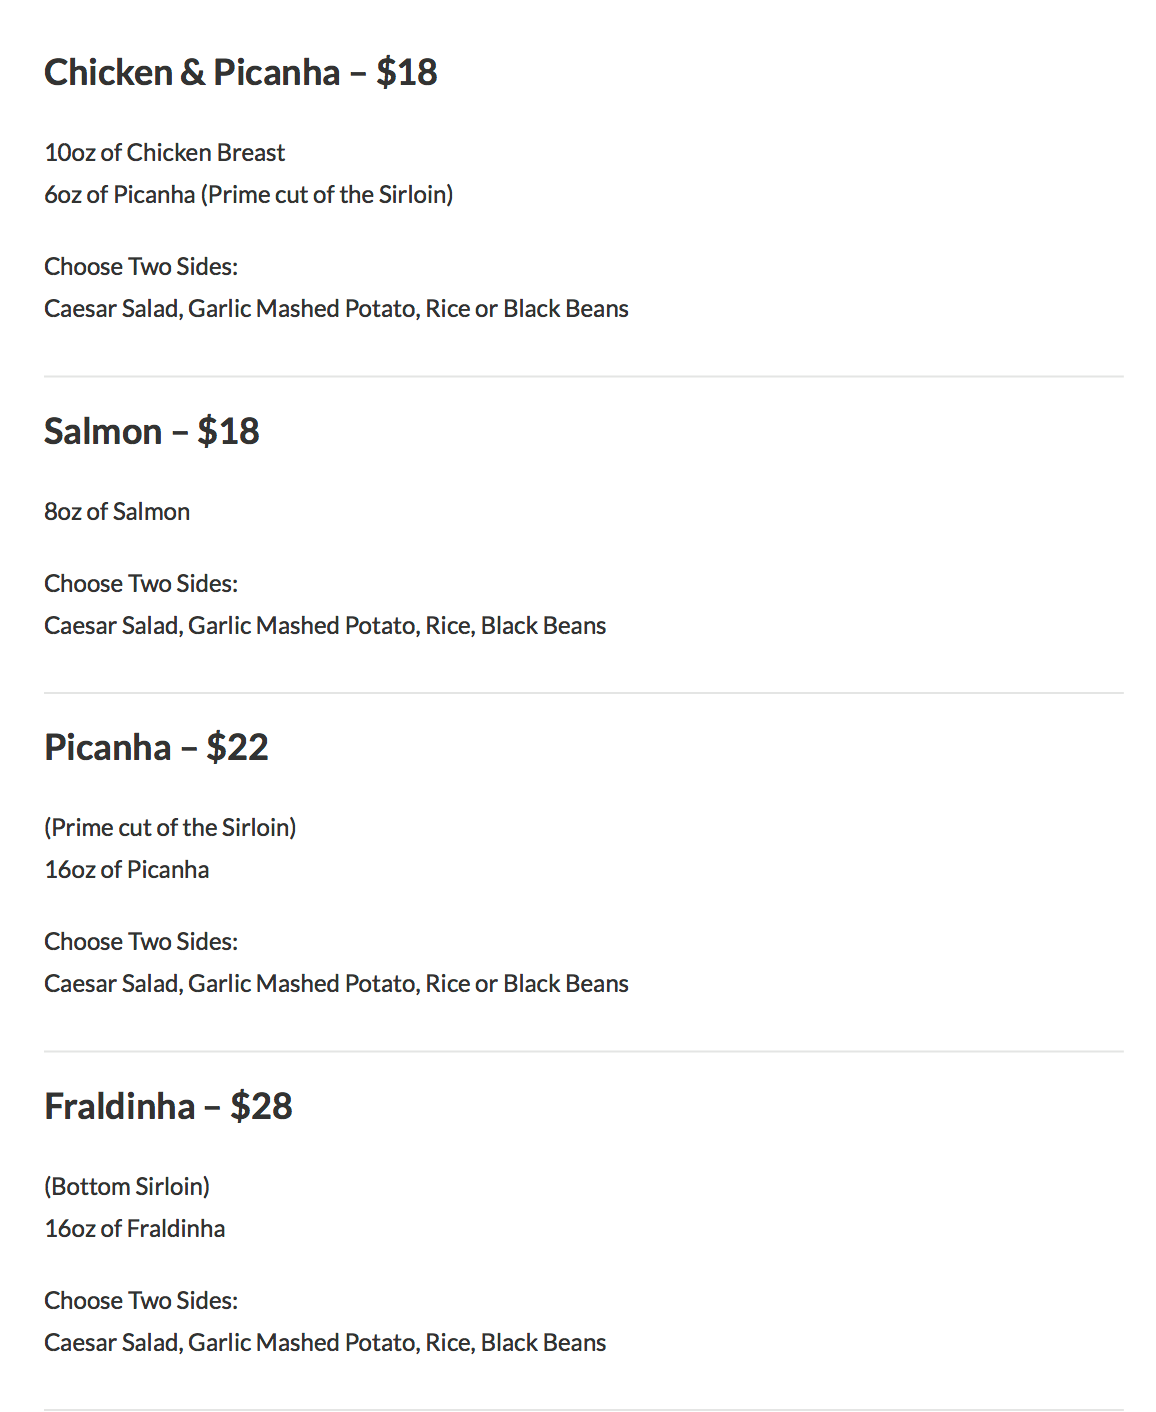The width and height of the screenshot is (1156, 1412).
Task: Click the Fraldinha – $28 heading
Action: tap(168, 1106)
